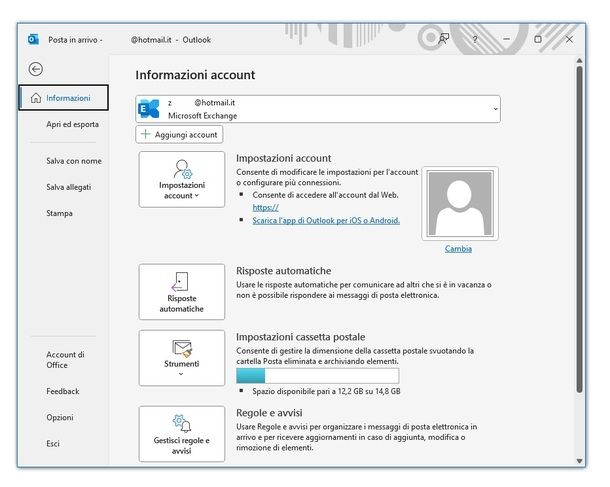Click the scrollbar up arrow
This screenshot has height=487, width=610.
click(579, 61)
